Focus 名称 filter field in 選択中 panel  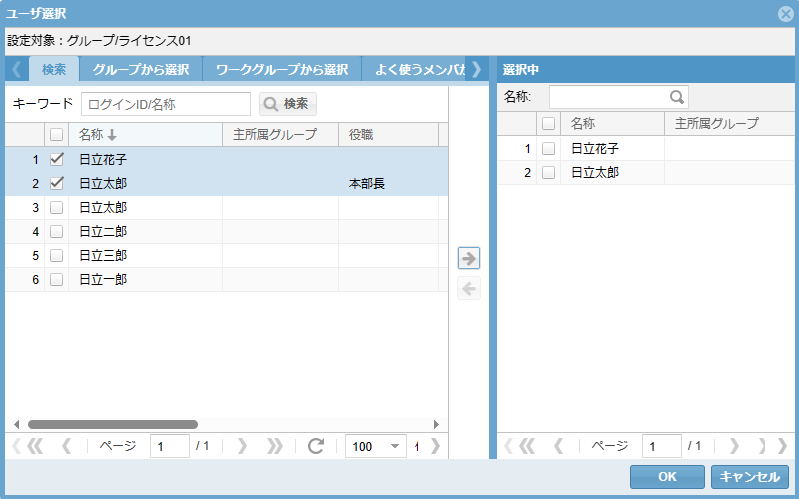tap(618, 97)
